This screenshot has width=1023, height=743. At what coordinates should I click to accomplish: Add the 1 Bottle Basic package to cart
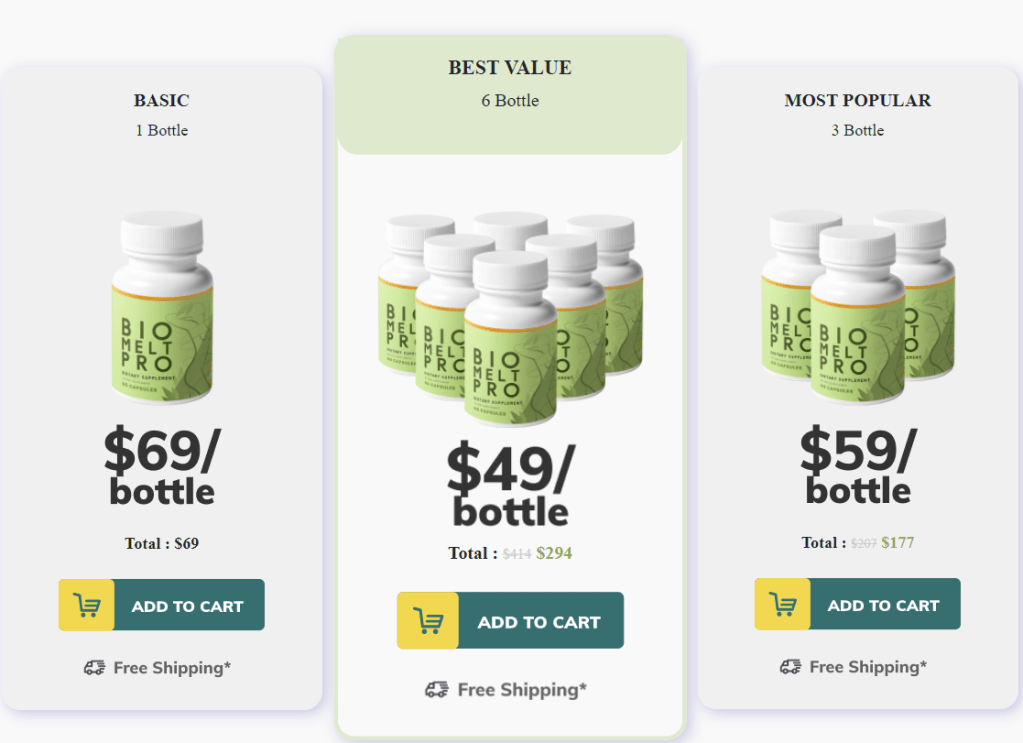point(187,605)
